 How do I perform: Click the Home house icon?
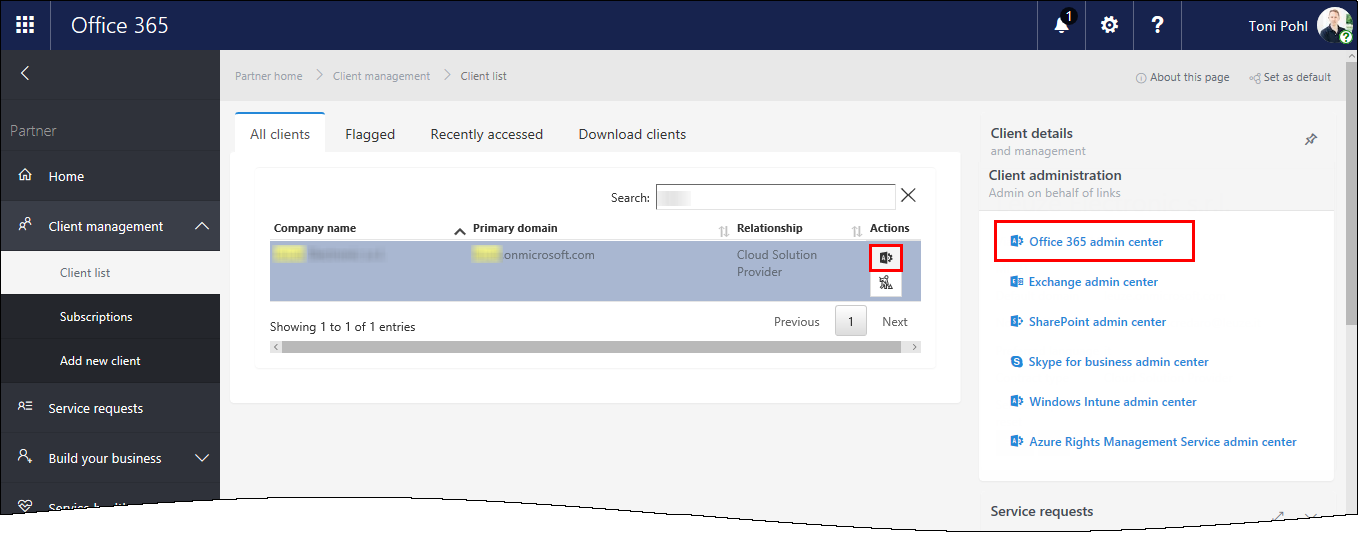click(26, 175)
